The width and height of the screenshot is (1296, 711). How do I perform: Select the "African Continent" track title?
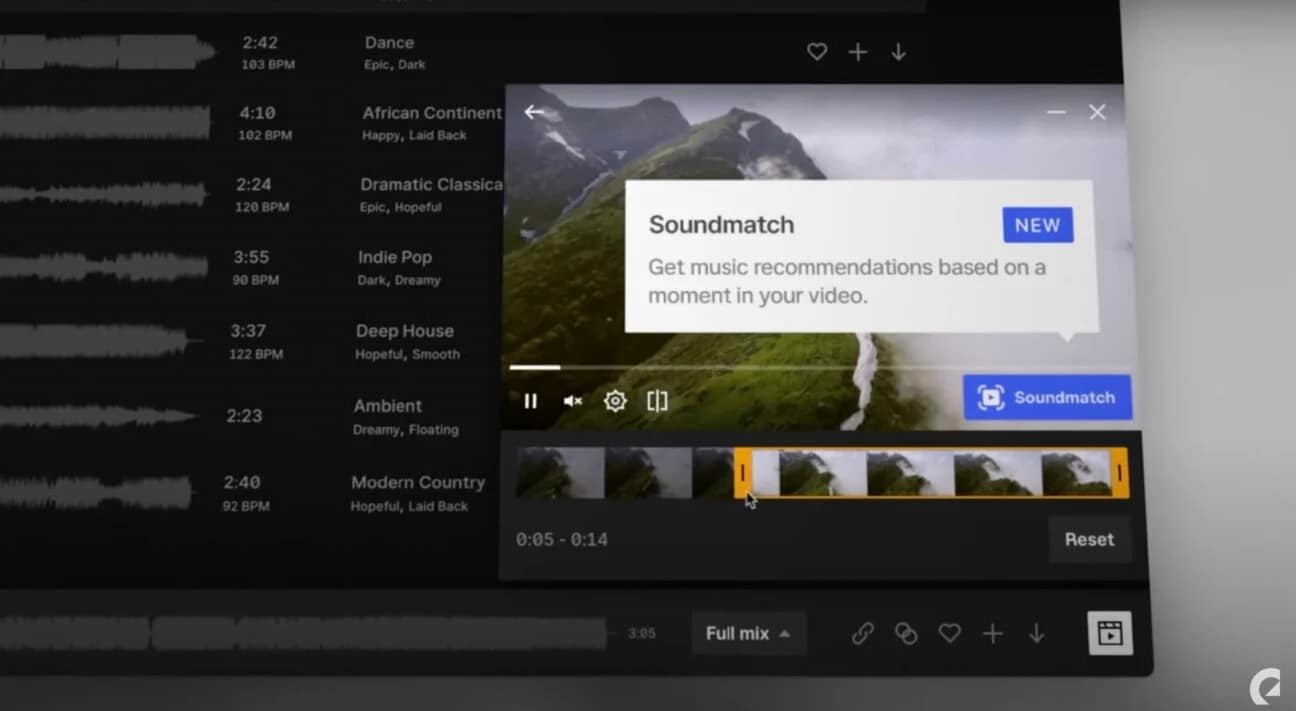click(x=432, y=113)
